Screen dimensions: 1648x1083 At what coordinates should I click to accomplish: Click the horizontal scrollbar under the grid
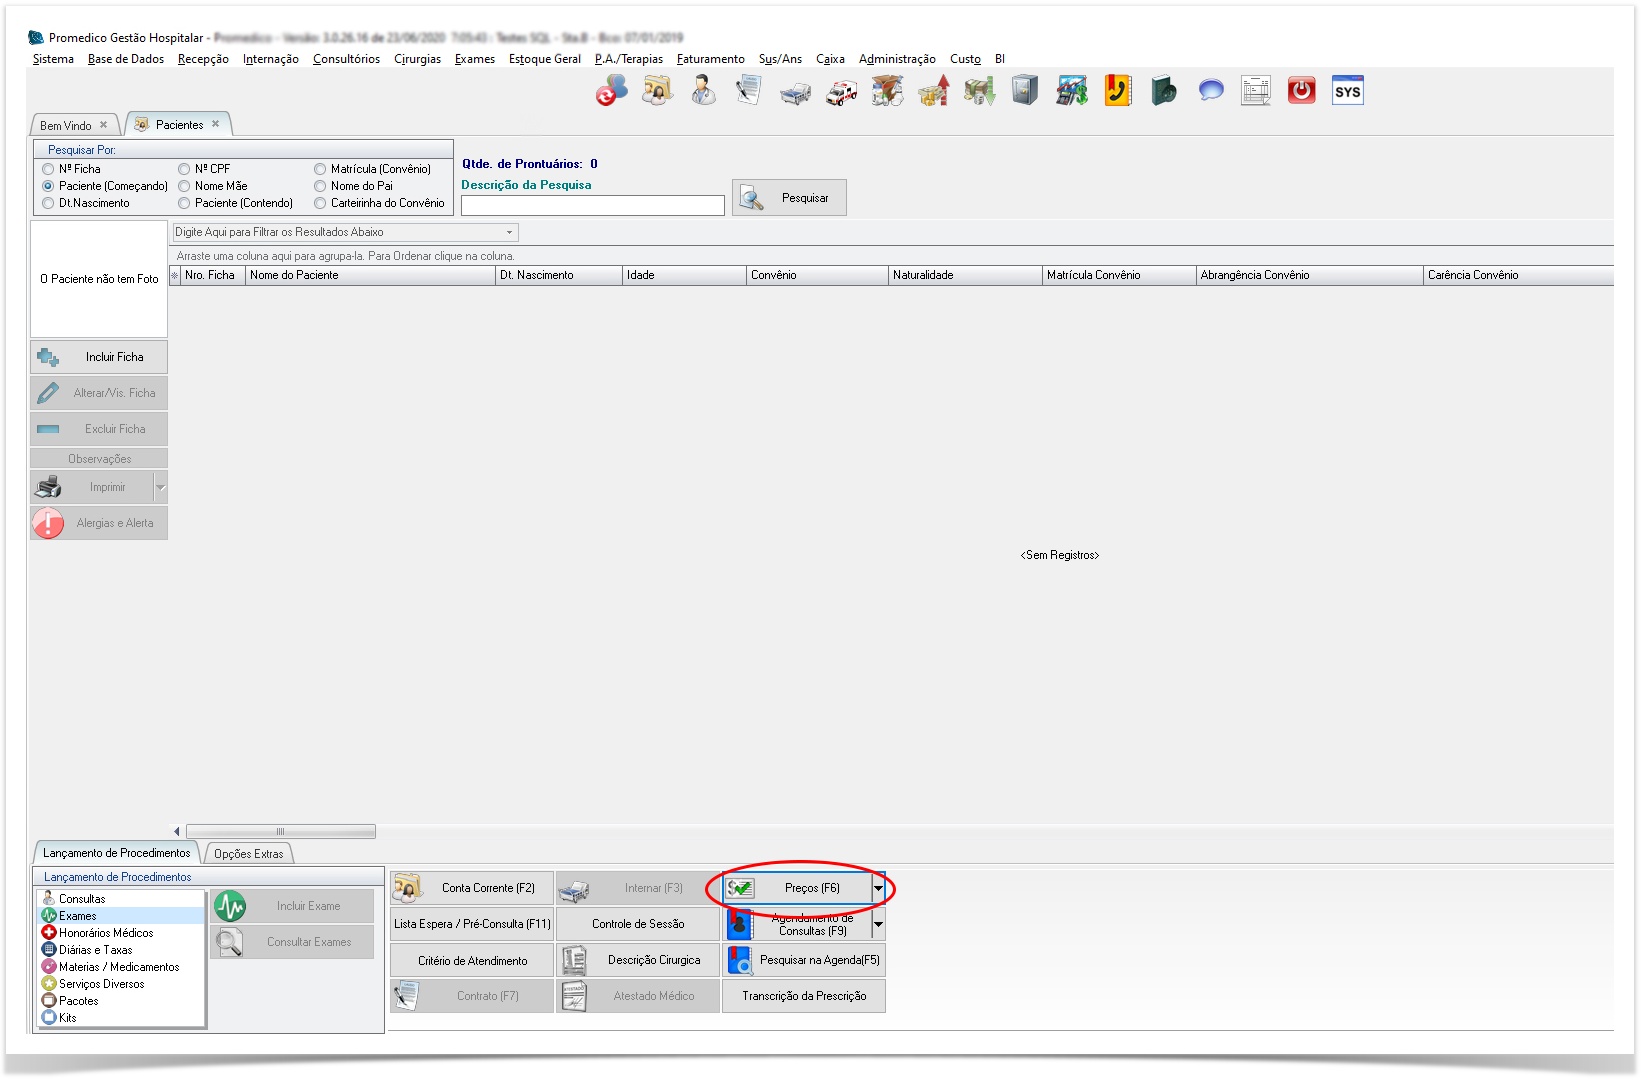tap(280, 831)
